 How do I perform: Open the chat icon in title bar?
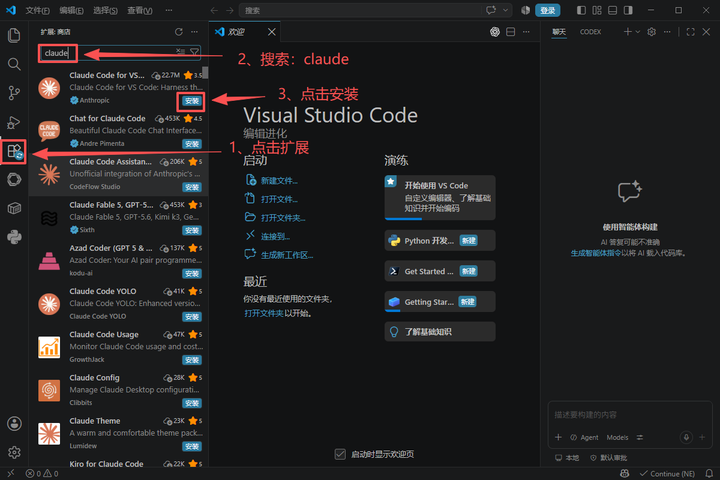491,10
